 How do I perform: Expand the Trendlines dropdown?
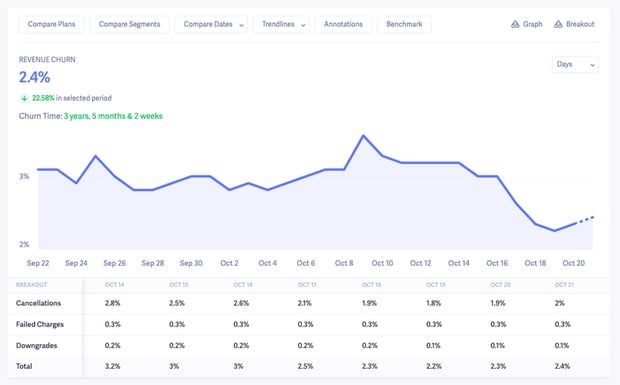(281, 25)
